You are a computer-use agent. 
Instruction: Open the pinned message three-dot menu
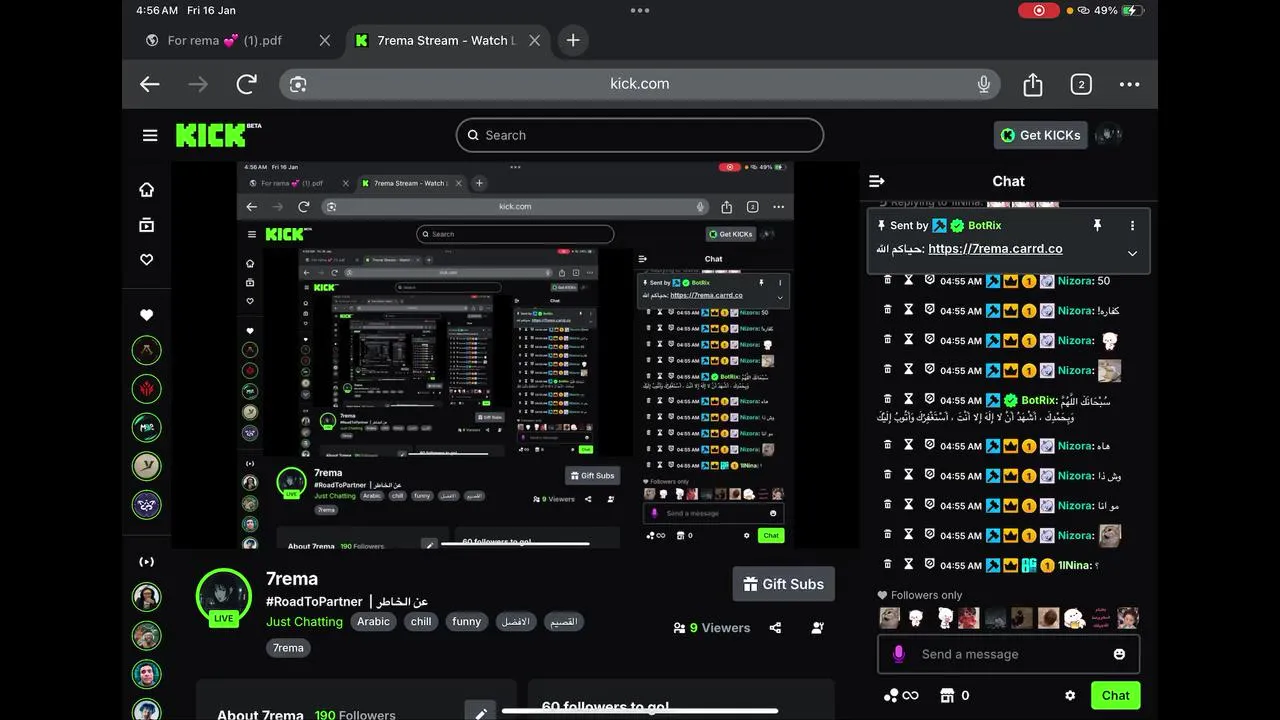coord(1132,226)
